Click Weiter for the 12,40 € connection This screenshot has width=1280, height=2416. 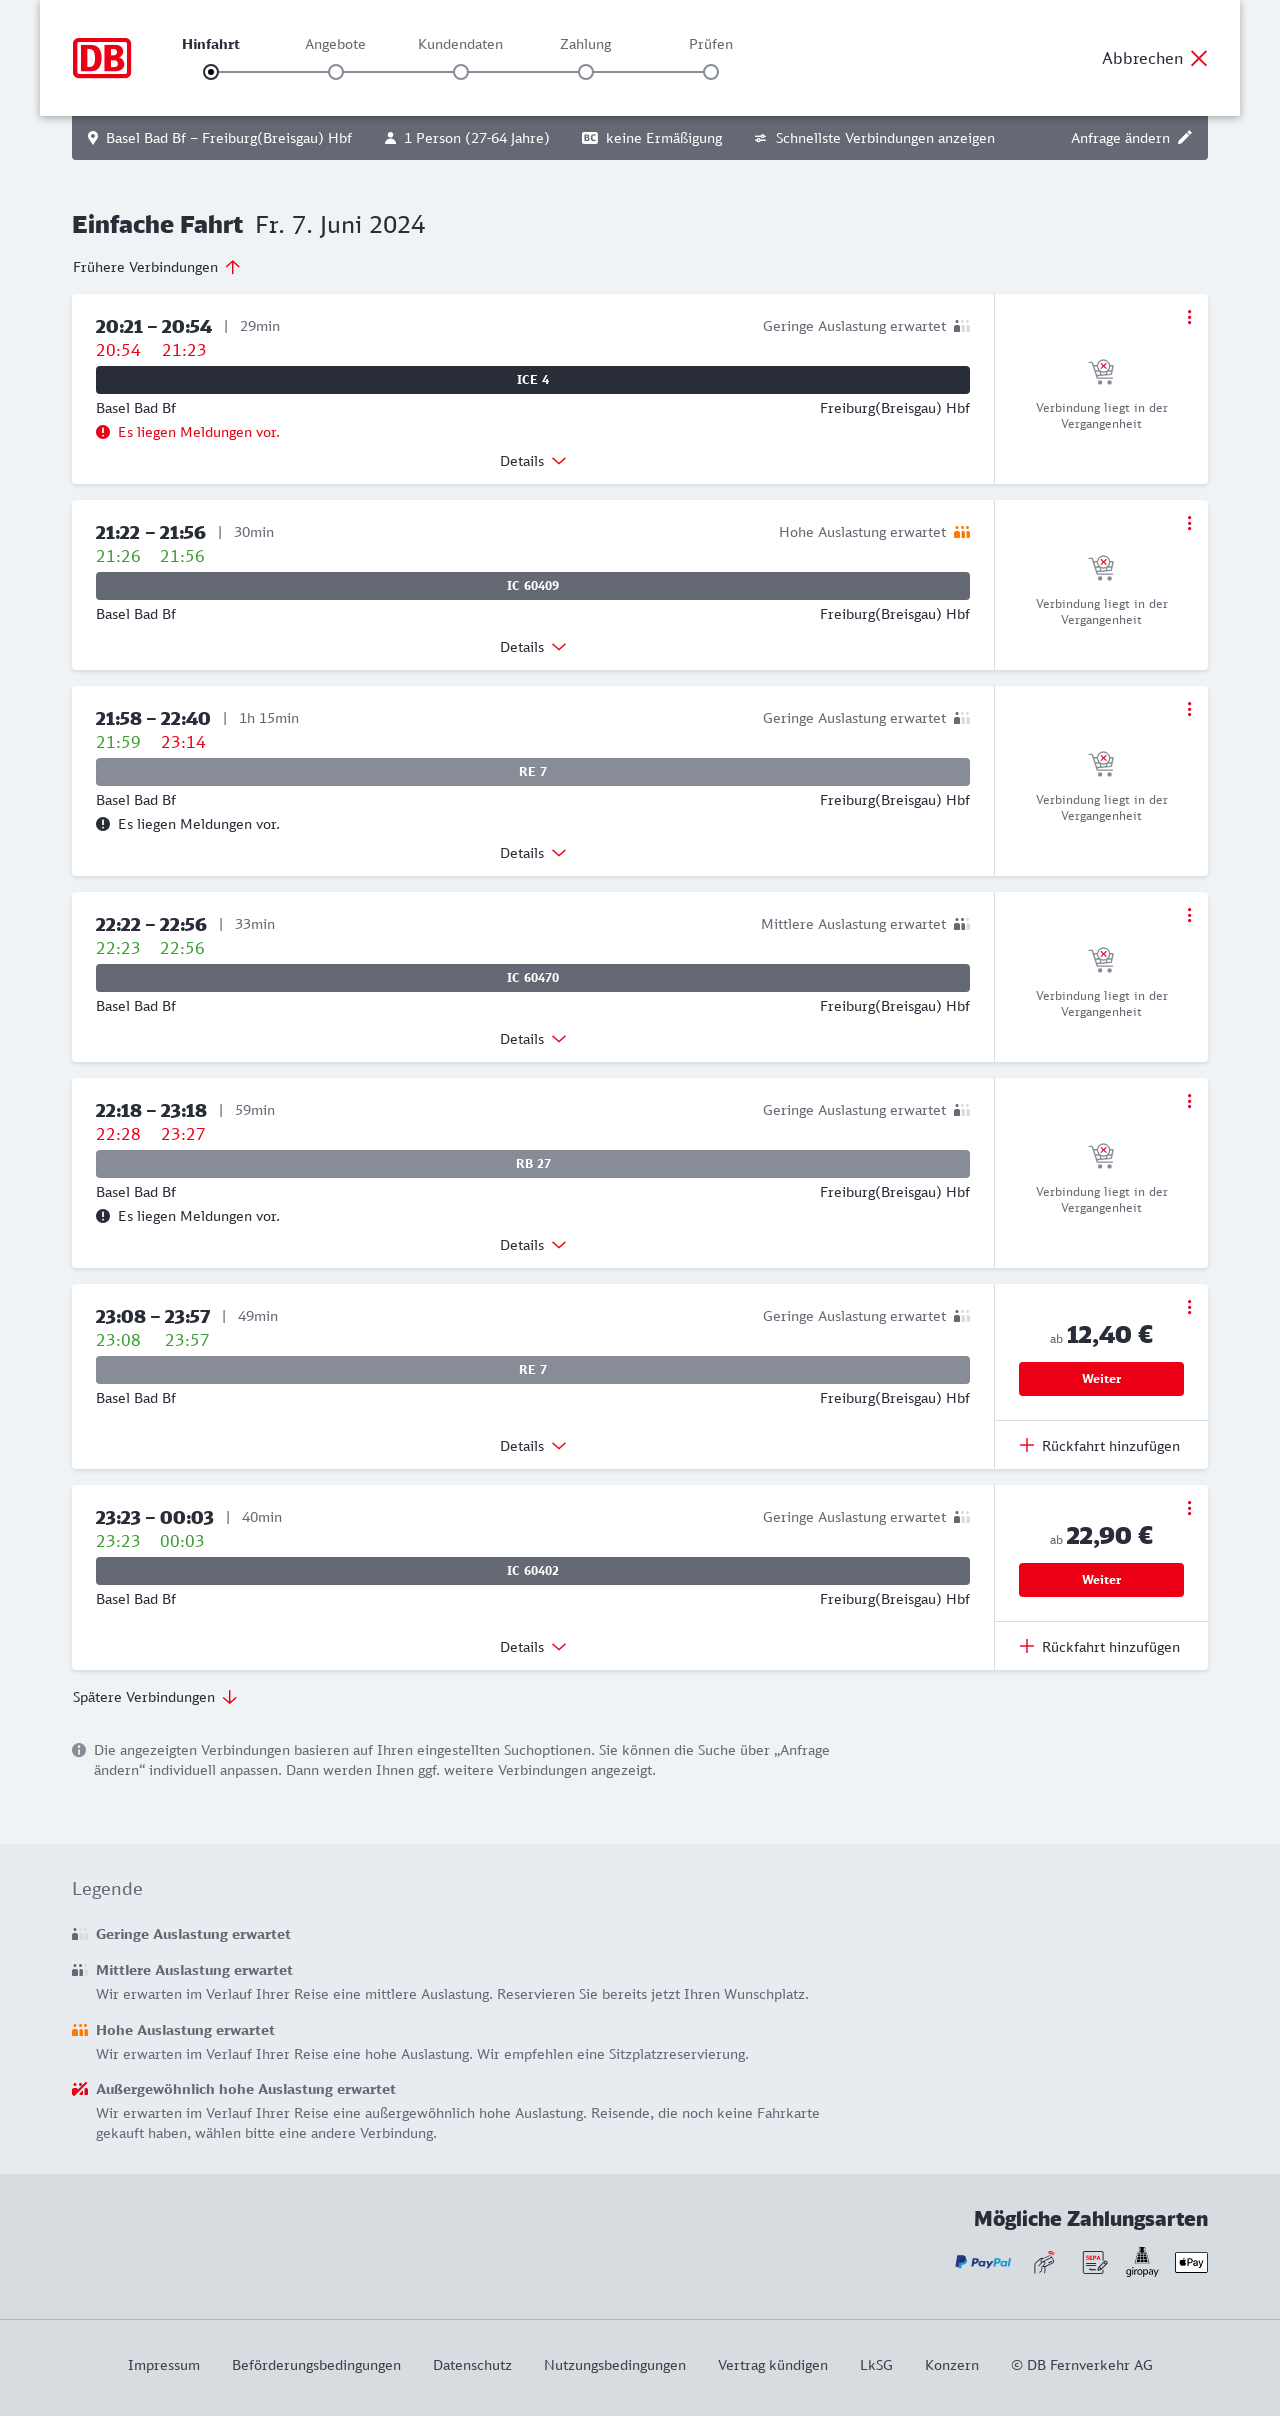pyautogui.click(x=1101, y=1379)
